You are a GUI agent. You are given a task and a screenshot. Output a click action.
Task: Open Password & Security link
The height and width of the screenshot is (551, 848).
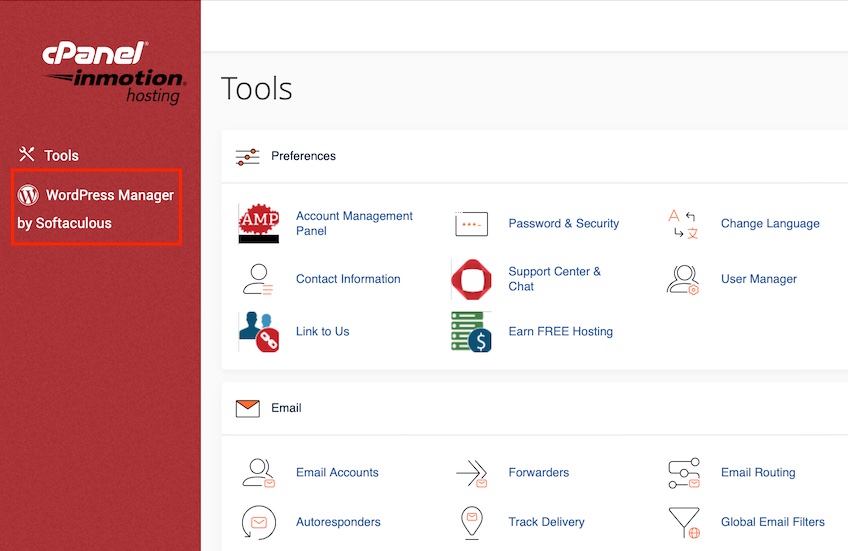point(564,223)
